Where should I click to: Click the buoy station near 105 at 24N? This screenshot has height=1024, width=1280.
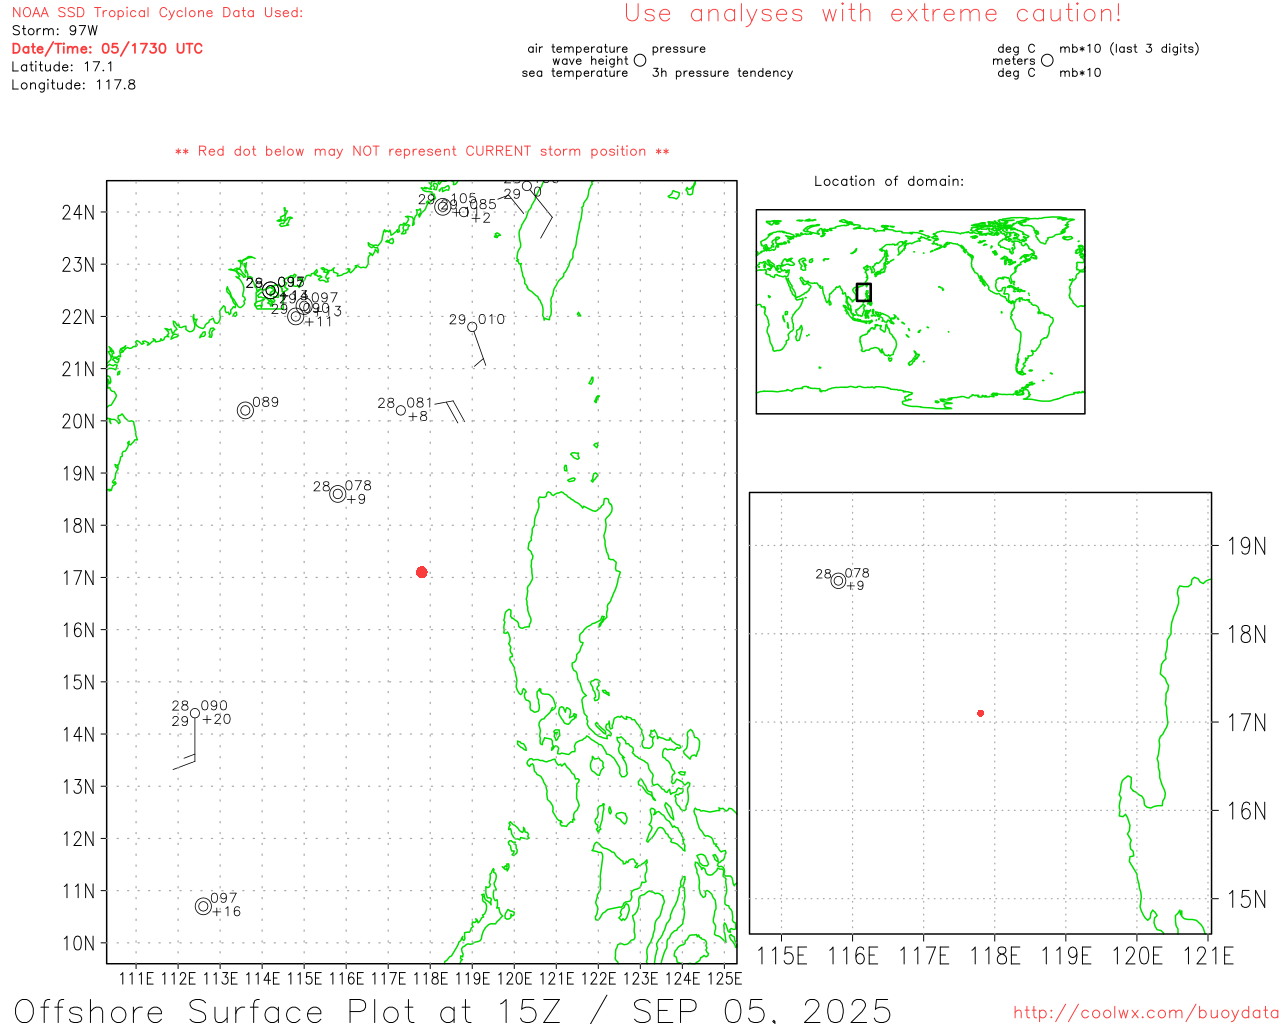pos(443,207)
